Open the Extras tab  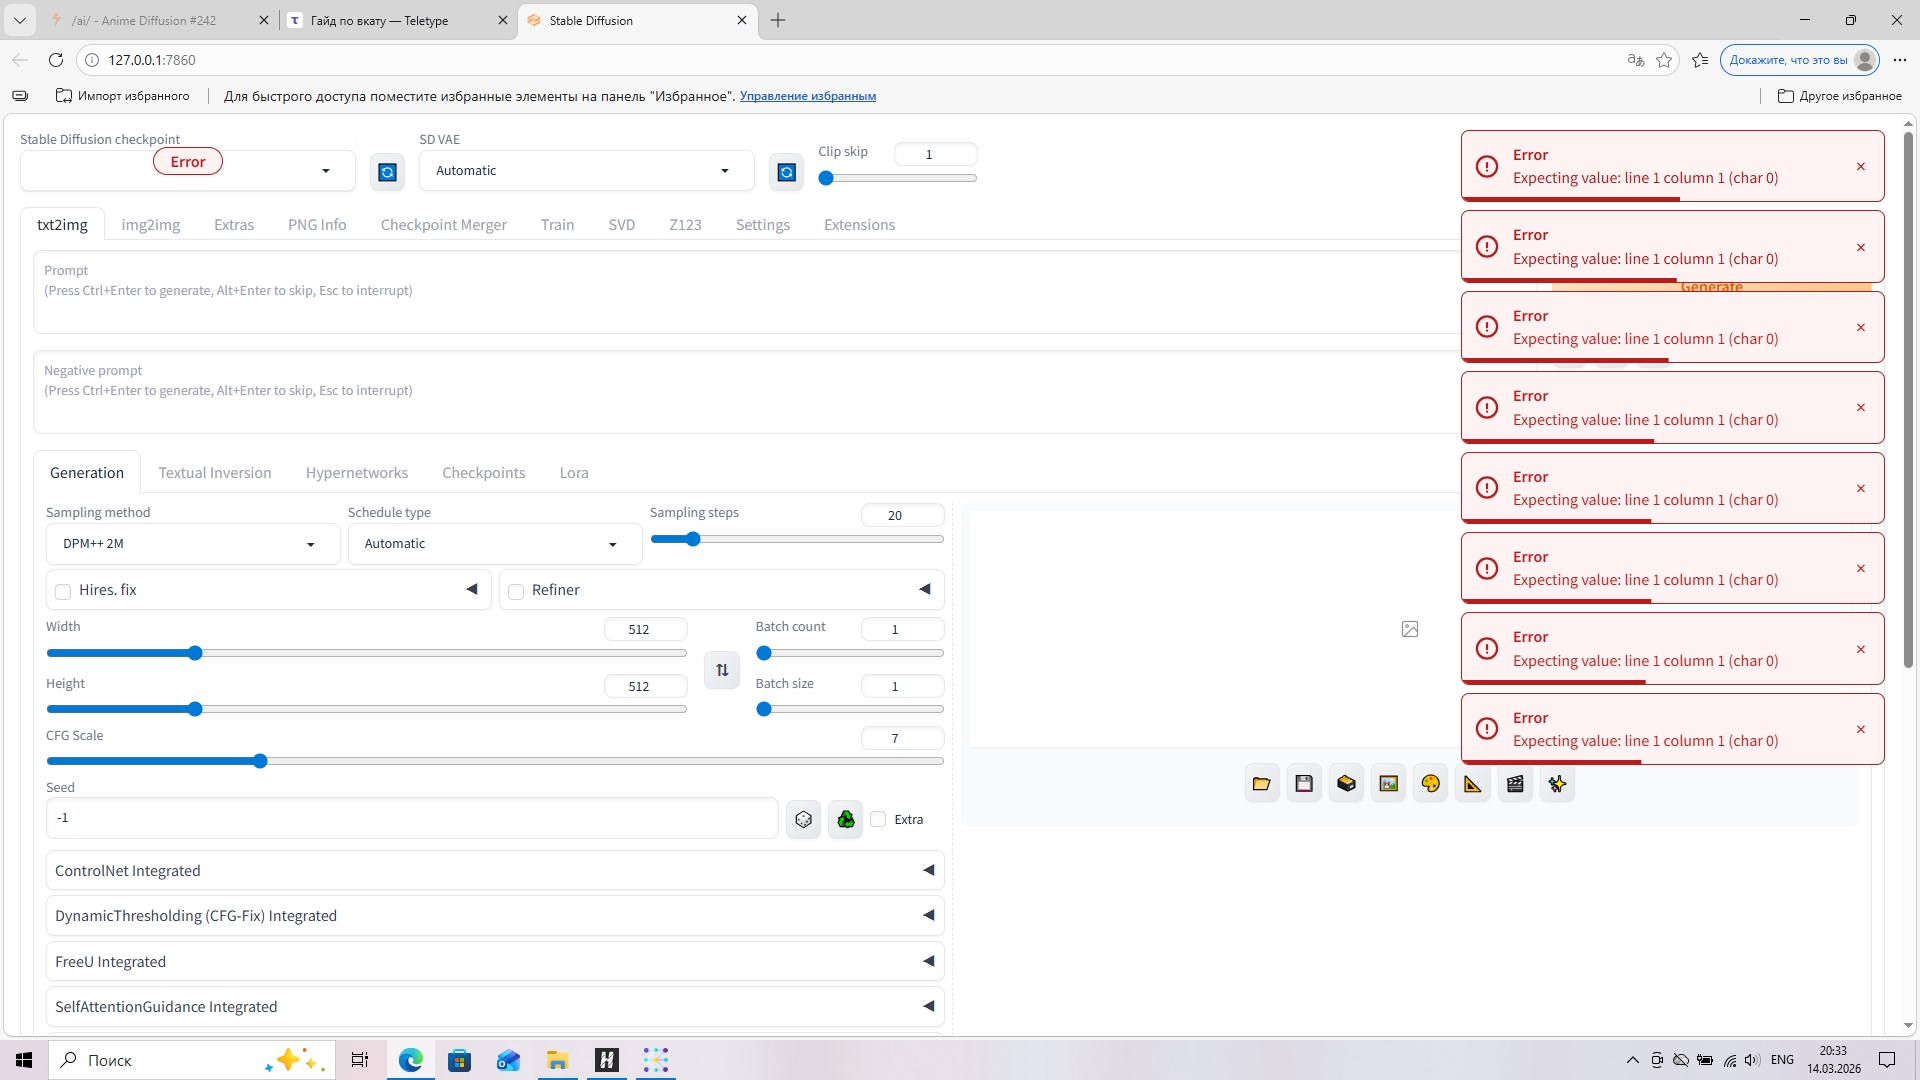(234, 225)
